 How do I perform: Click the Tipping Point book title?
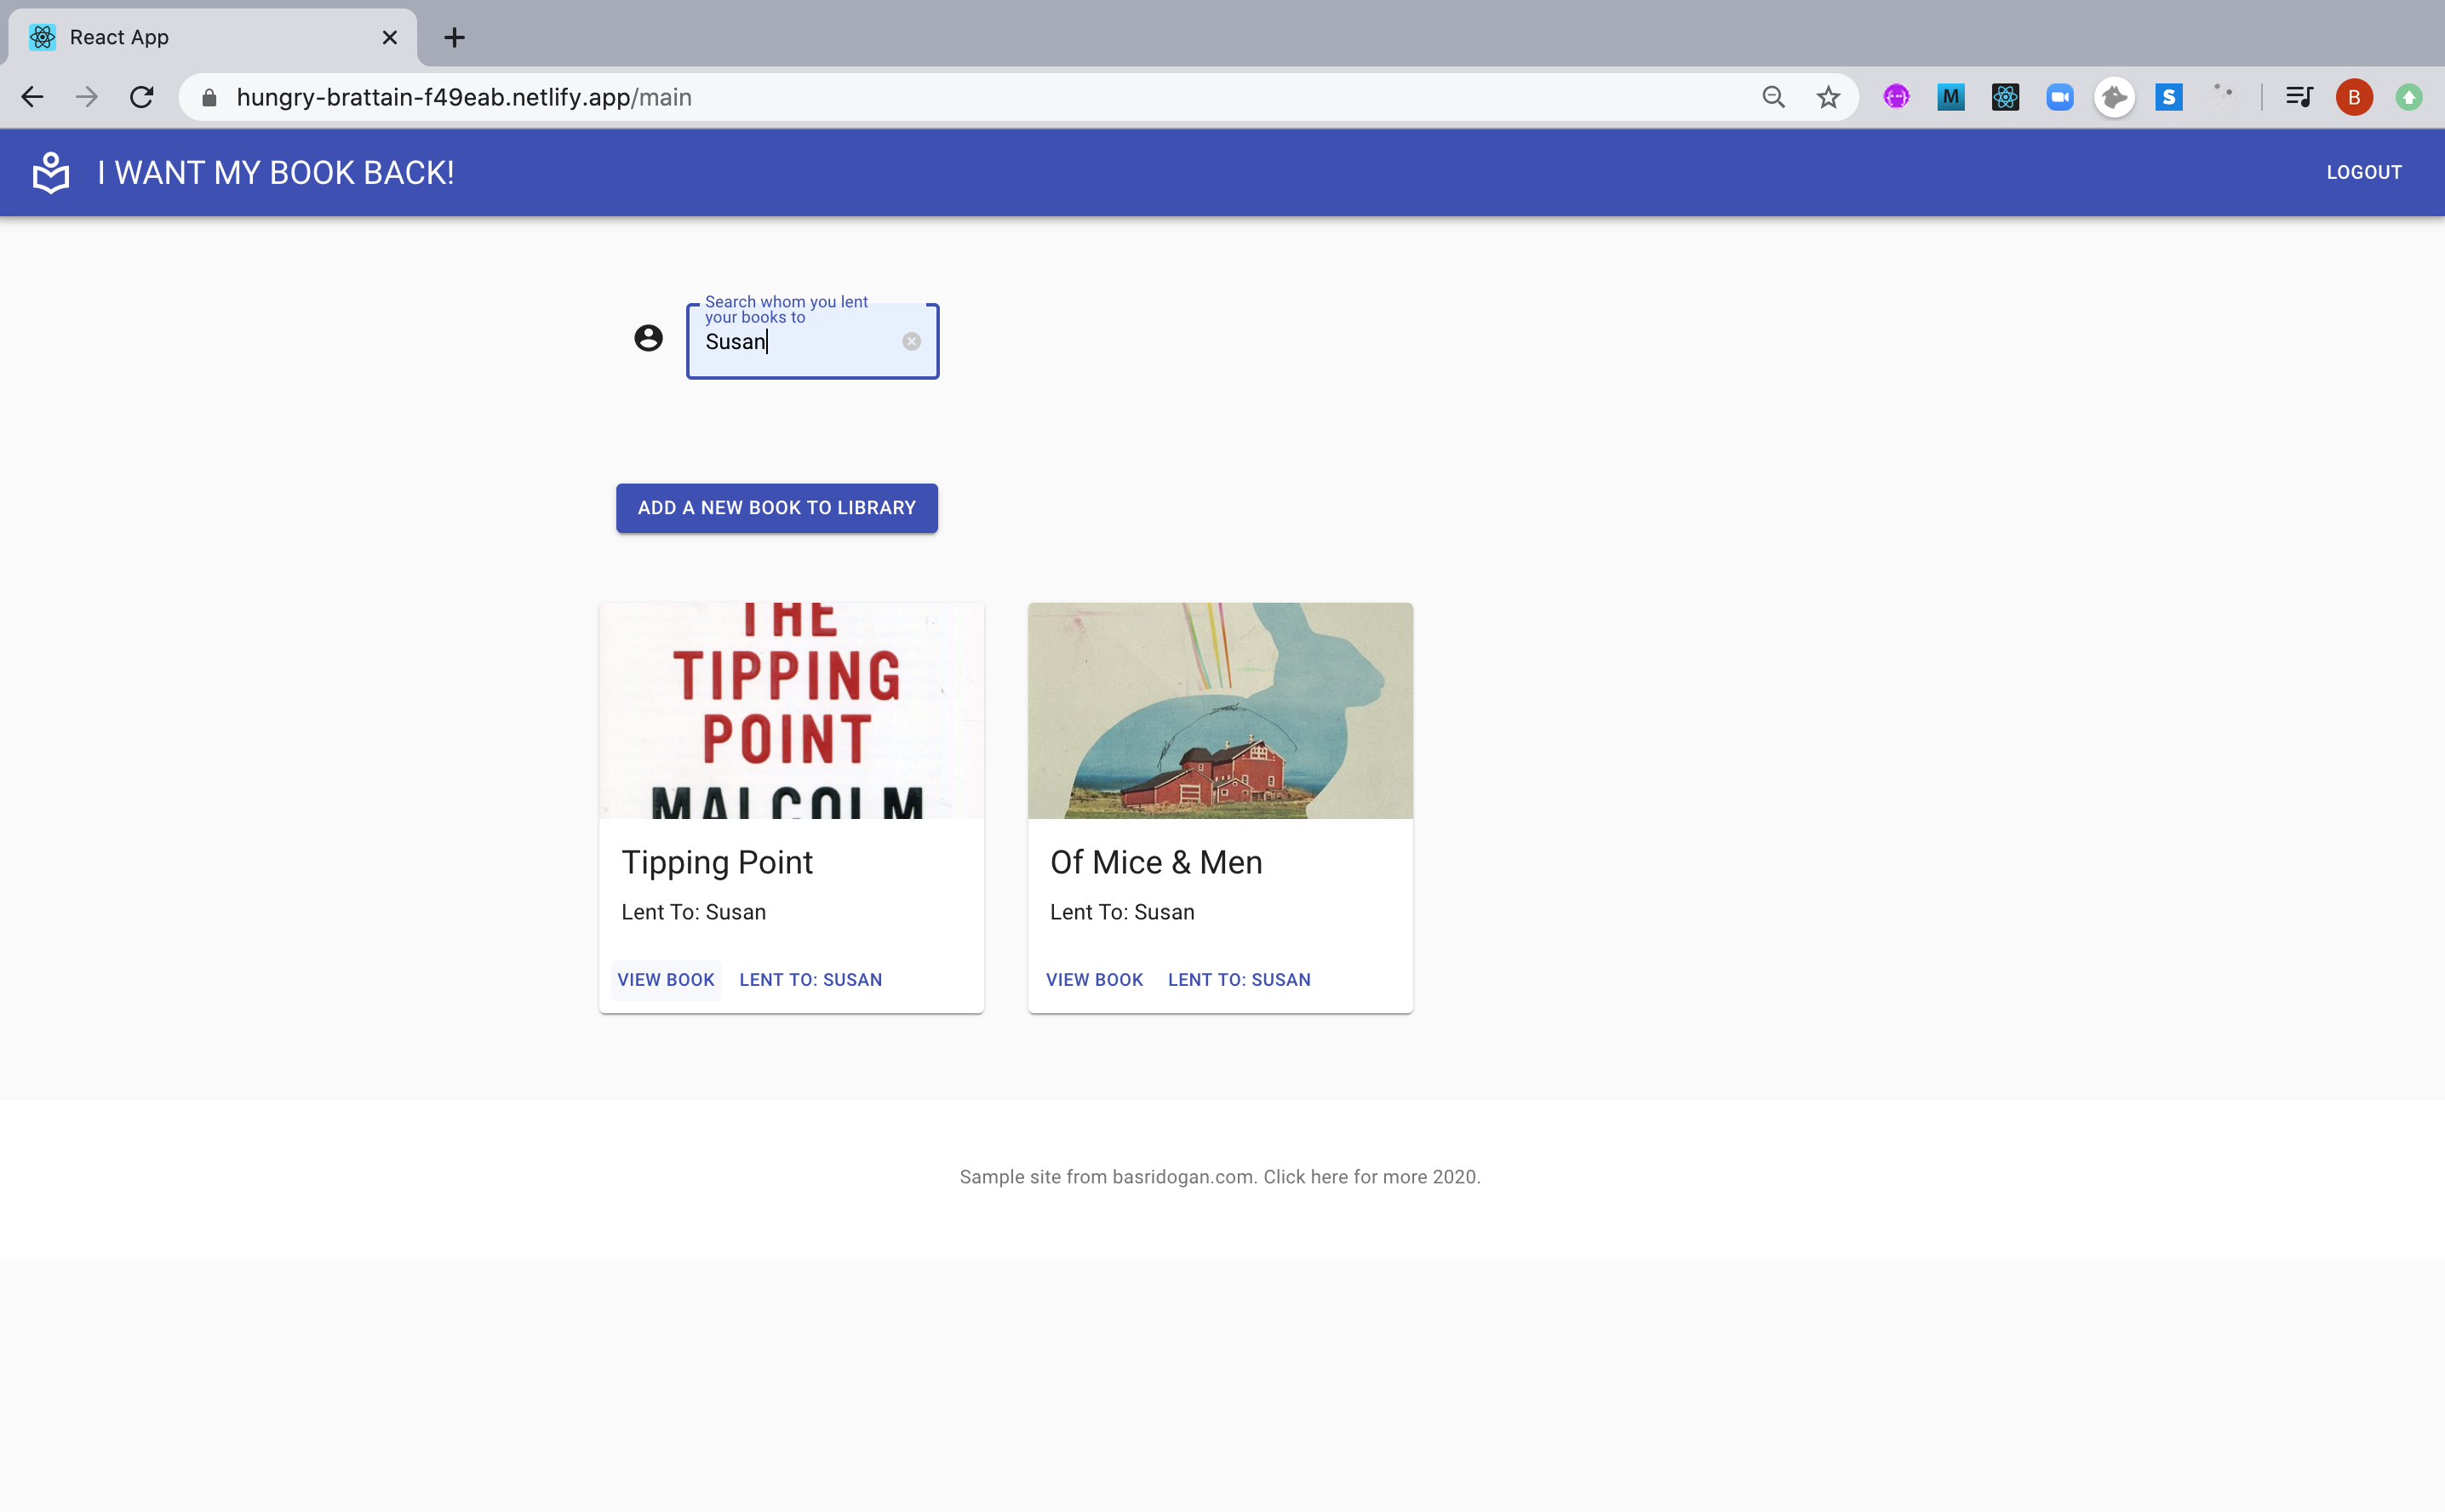point(717,862)
